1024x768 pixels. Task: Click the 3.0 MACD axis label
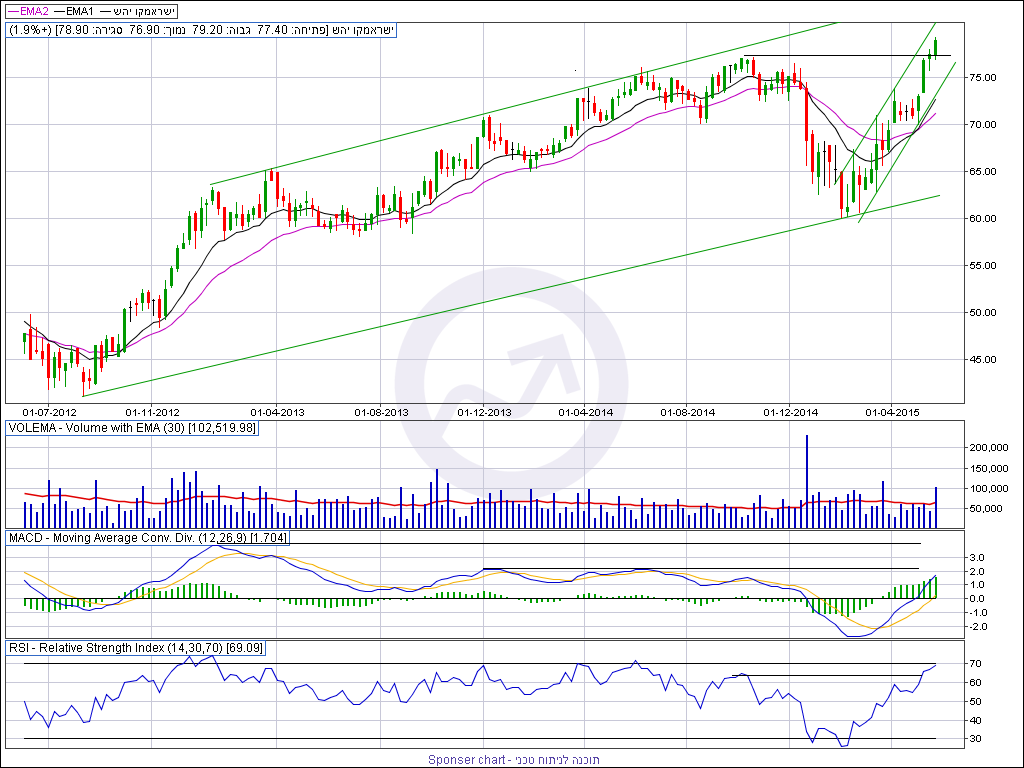pyautogui.click(x=977, y=558)
